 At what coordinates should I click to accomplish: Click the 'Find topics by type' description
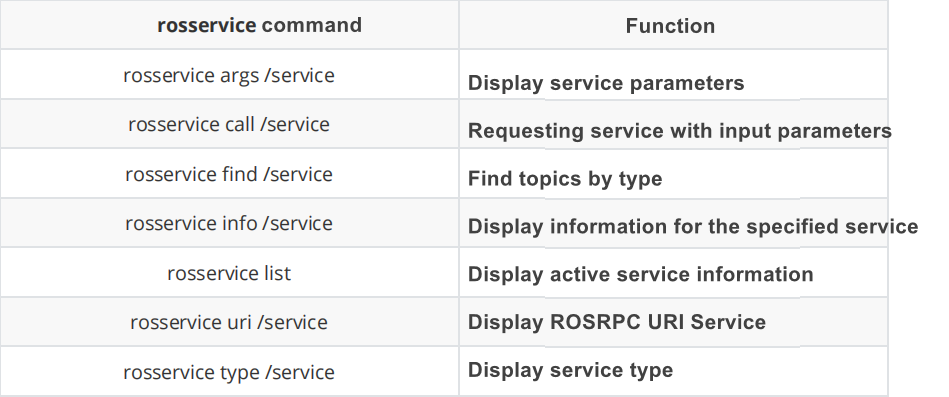click(565, 179)
